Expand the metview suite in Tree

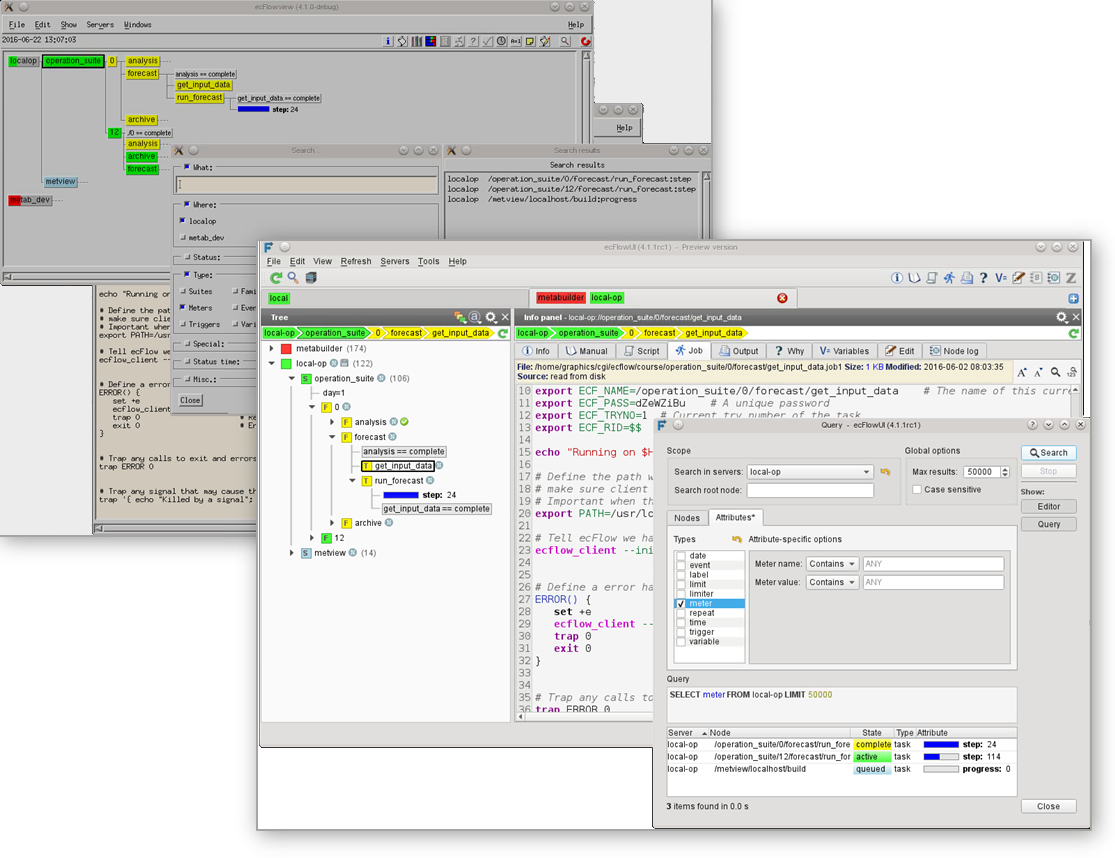[x=292, y=553]
